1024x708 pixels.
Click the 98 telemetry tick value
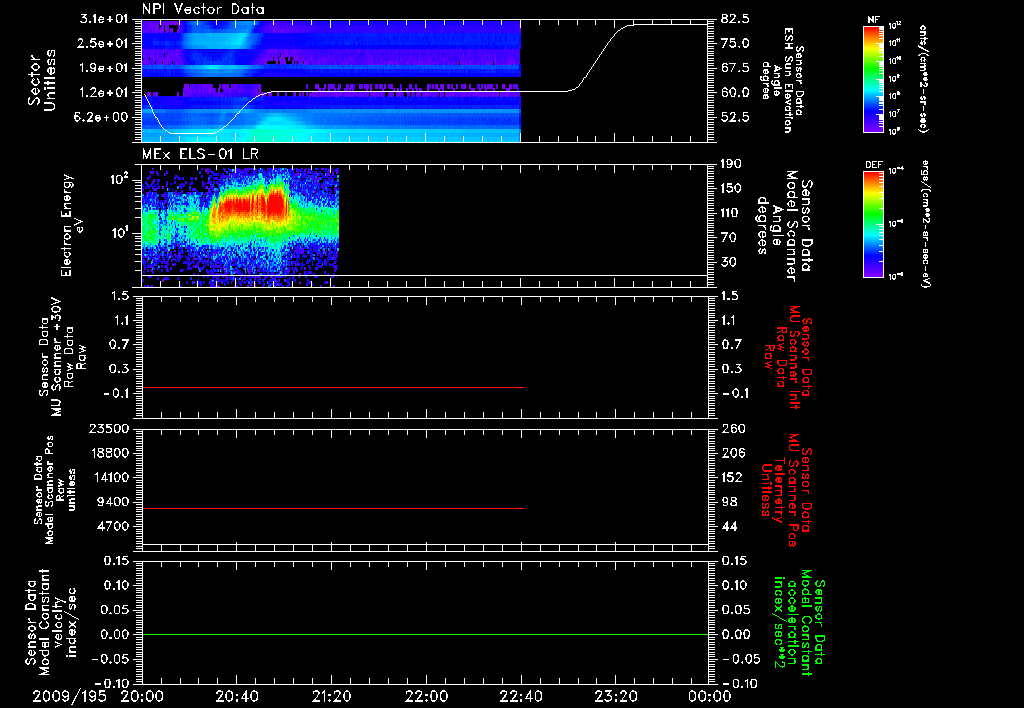(729, 502)
